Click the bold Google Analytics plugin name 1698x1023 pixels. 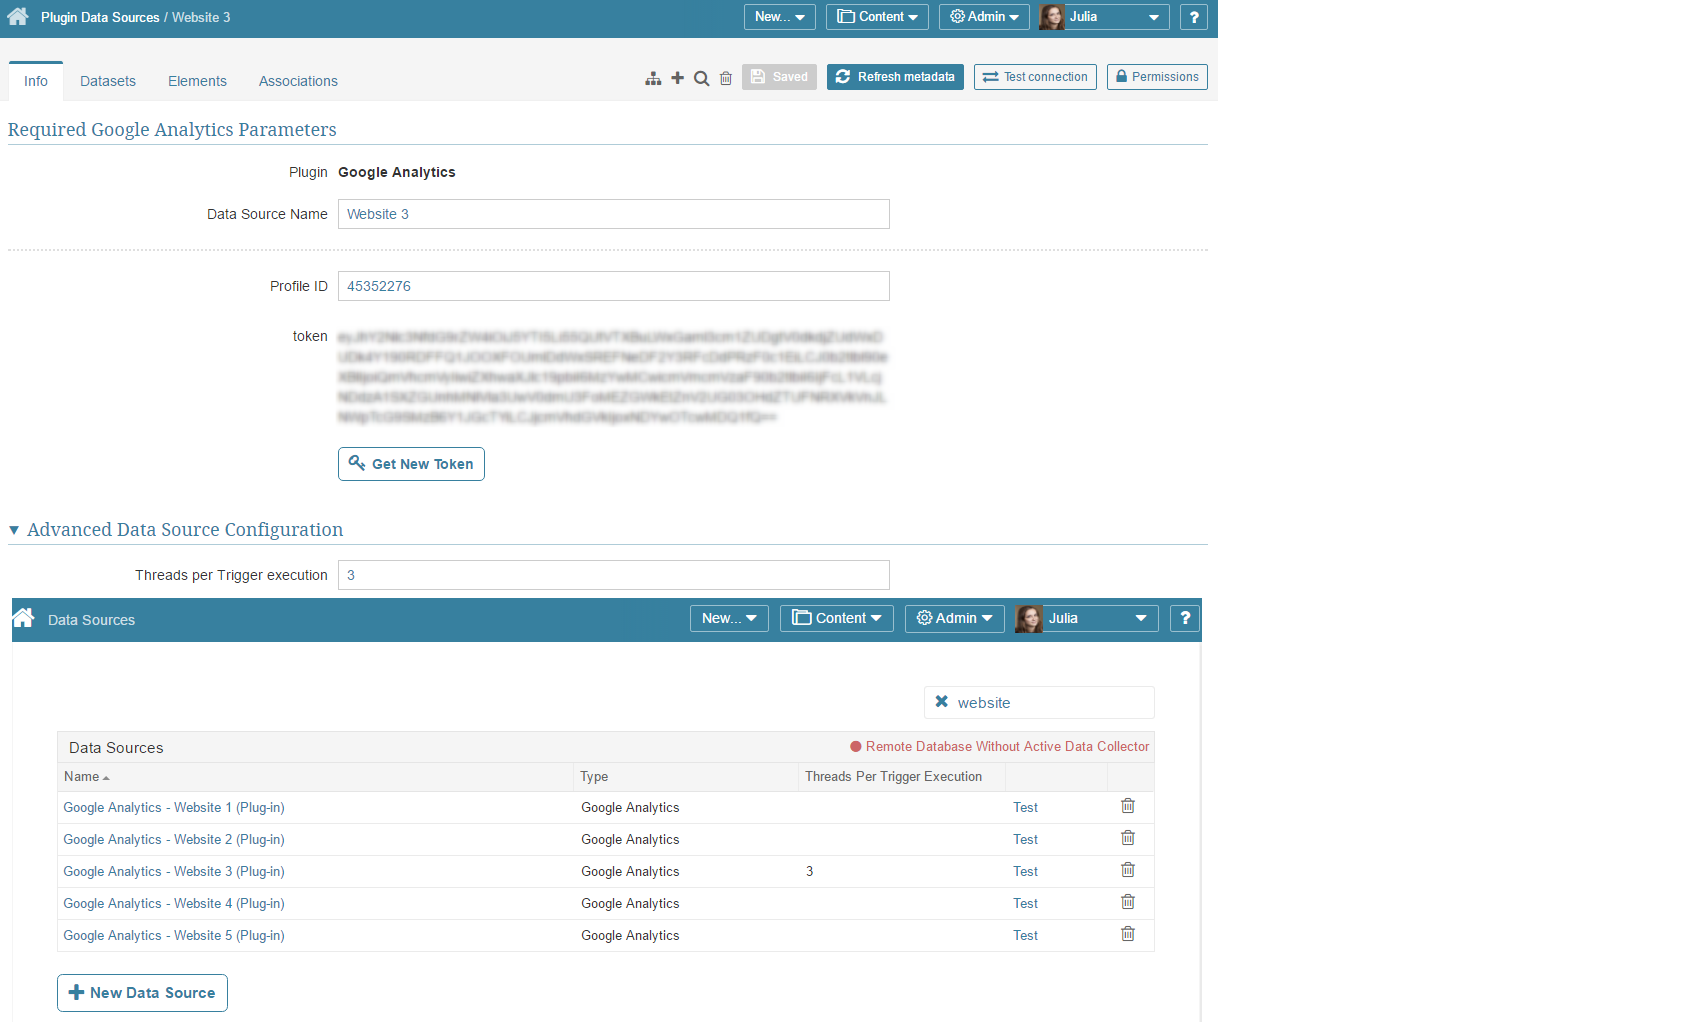point(397,172)
